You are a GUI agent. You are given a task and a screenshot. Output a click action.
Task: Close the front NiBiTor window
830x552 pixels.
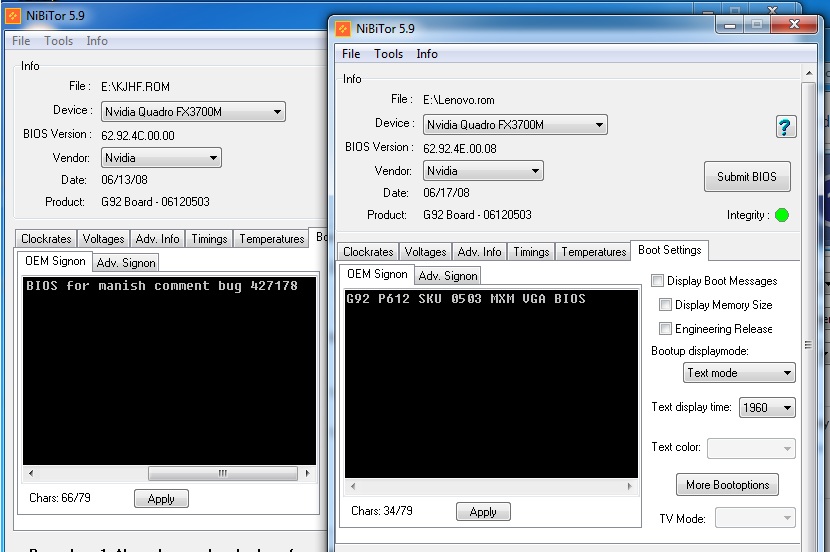pyautogui.click(x=793, y=24)
